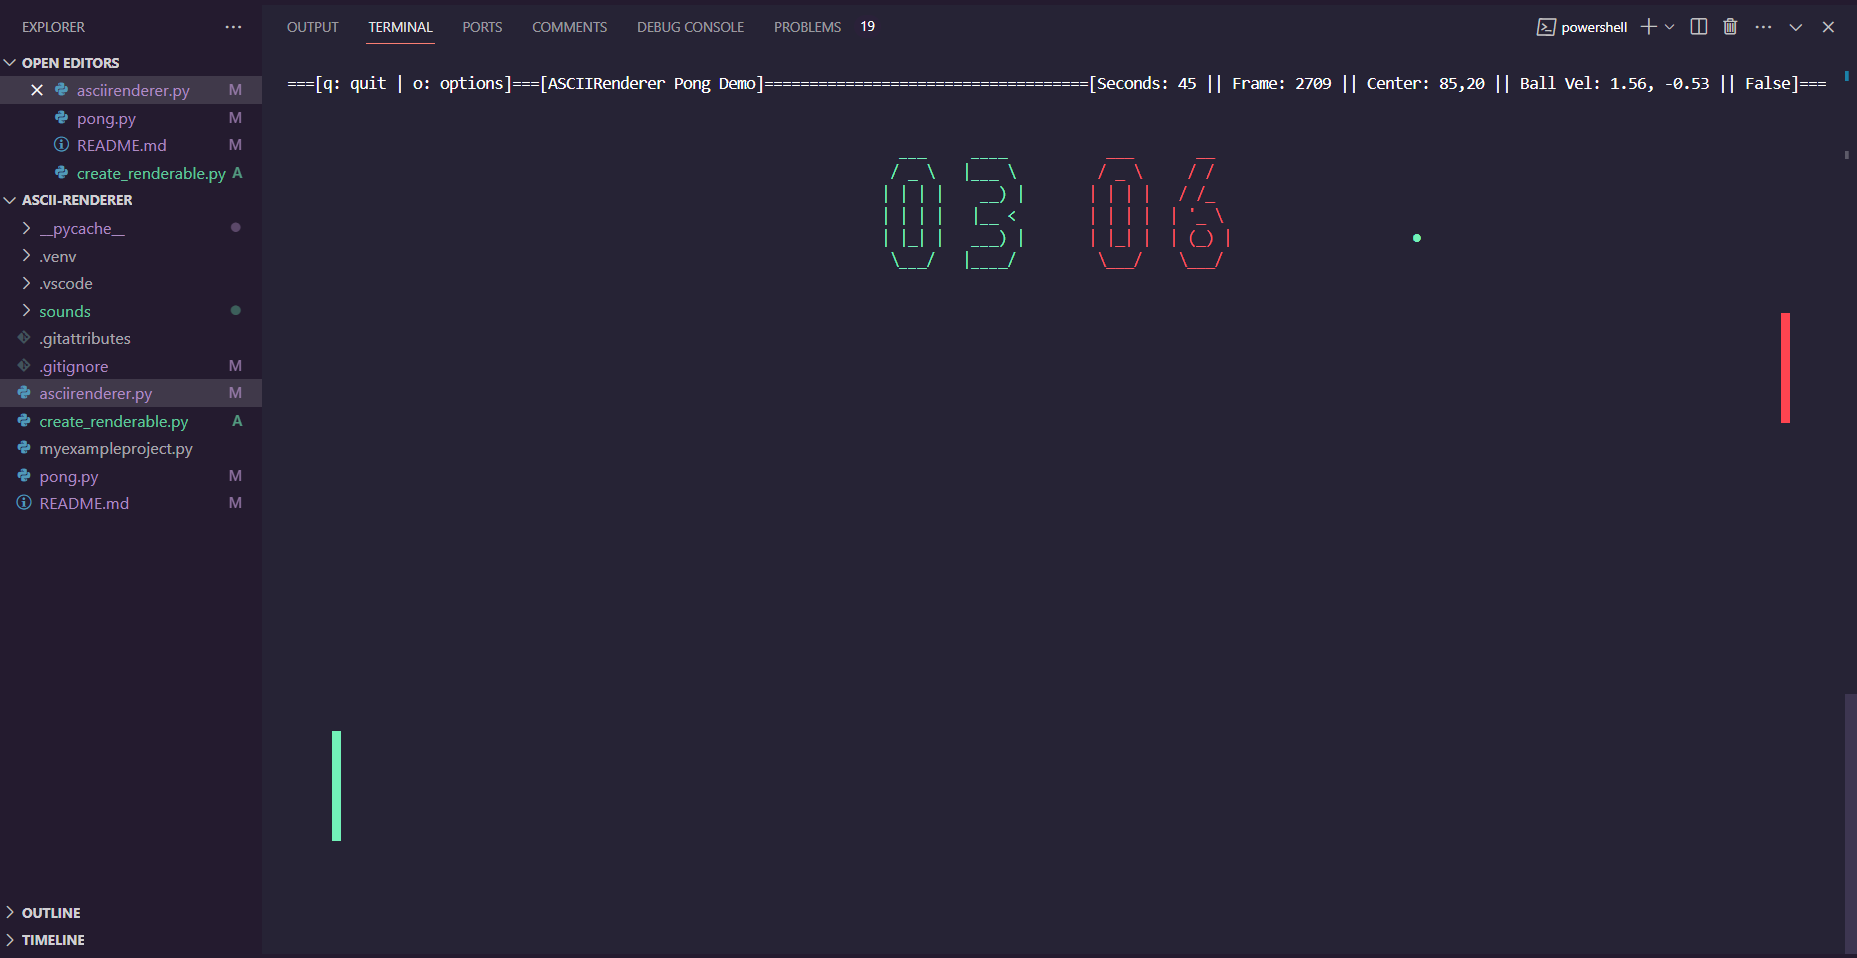The width and height of the screenshot is (1857, 958).
Task: Expand the OUTLINE section
Action: click(x=50, y=913)
